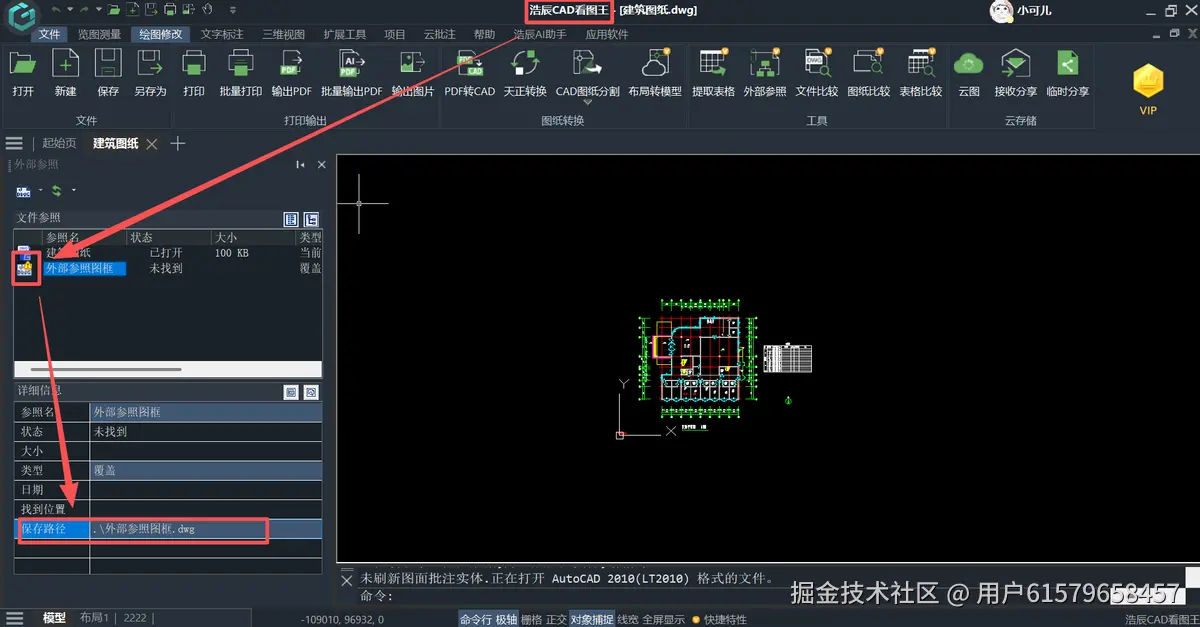Screen dimensions: 1200x627
Task: Close the 外部参照 panel
Action: (x=321, y=164)
